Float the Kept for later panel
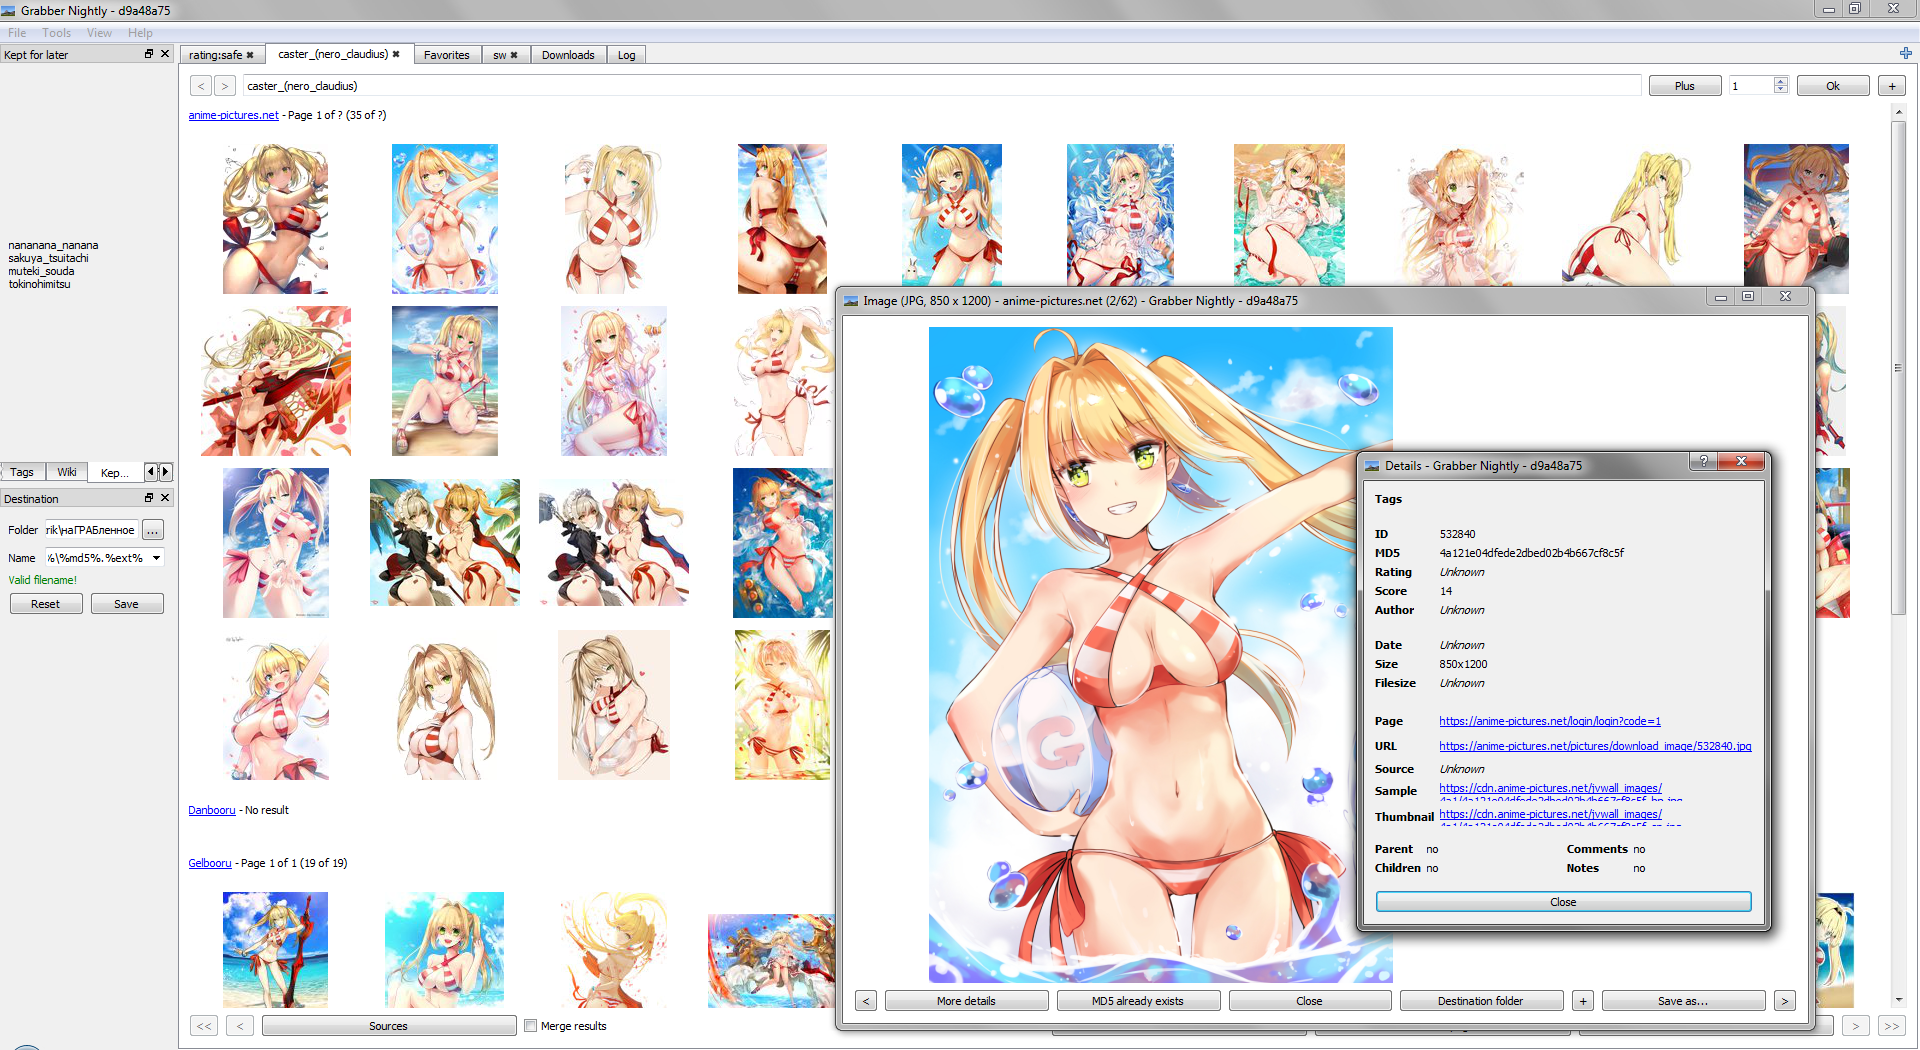Viewport: 1920px width, 1050px height. tap(149, 54)
